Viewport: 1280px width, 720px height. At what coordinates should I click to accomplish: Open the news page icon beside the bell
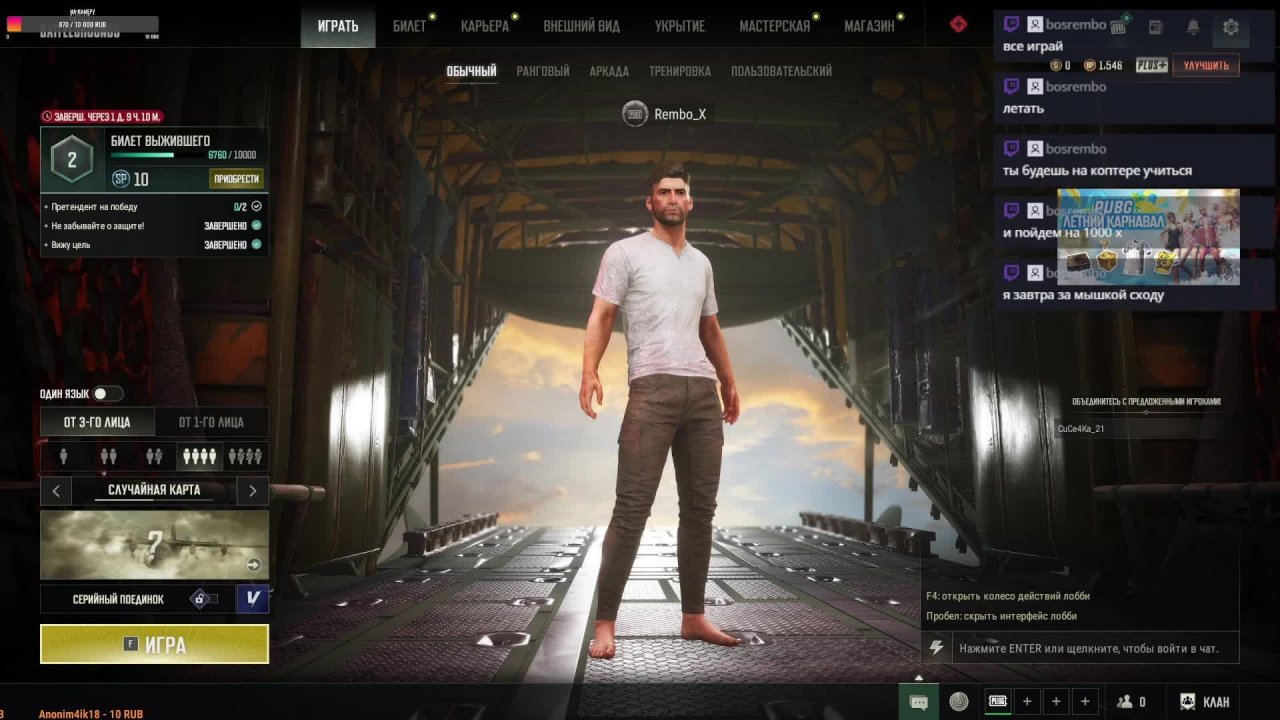pyautogui.click(x=1155, y=28)
